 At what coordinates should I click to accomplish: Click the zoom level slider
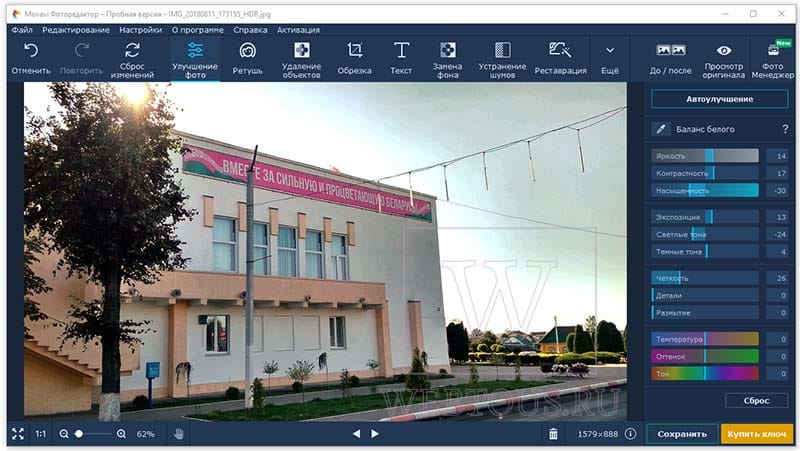(x=93, y=434)
